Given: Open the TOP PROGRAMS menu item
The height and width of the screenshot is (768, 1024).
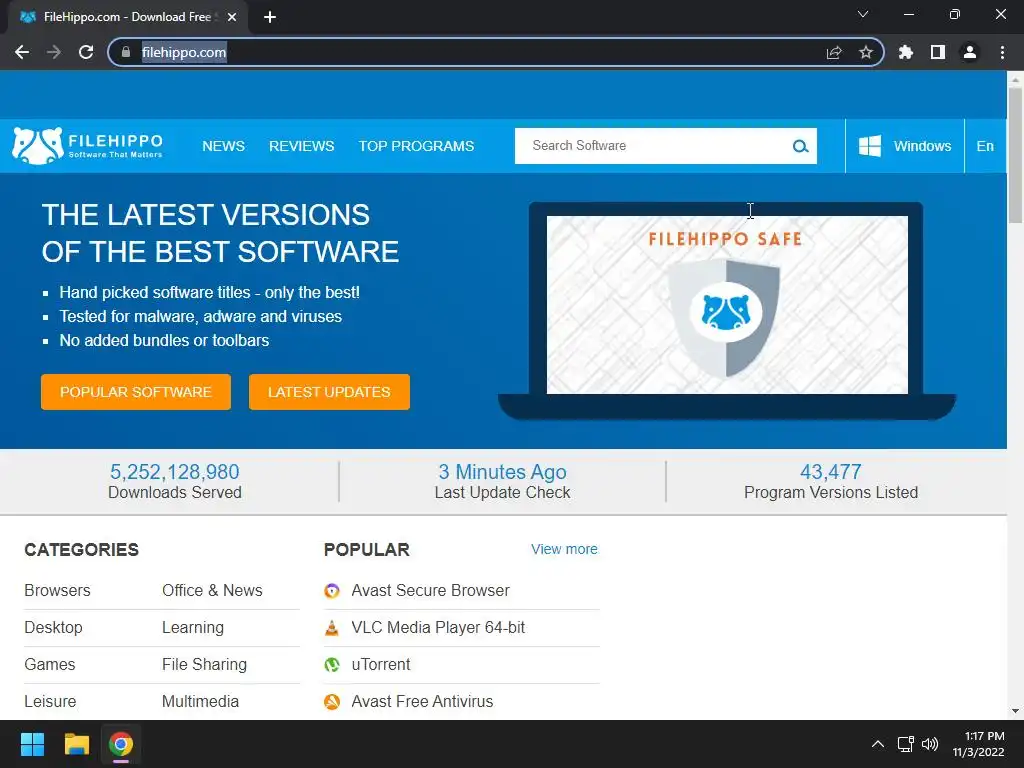Looking at the screenshot, I should (x=416, y=146).
